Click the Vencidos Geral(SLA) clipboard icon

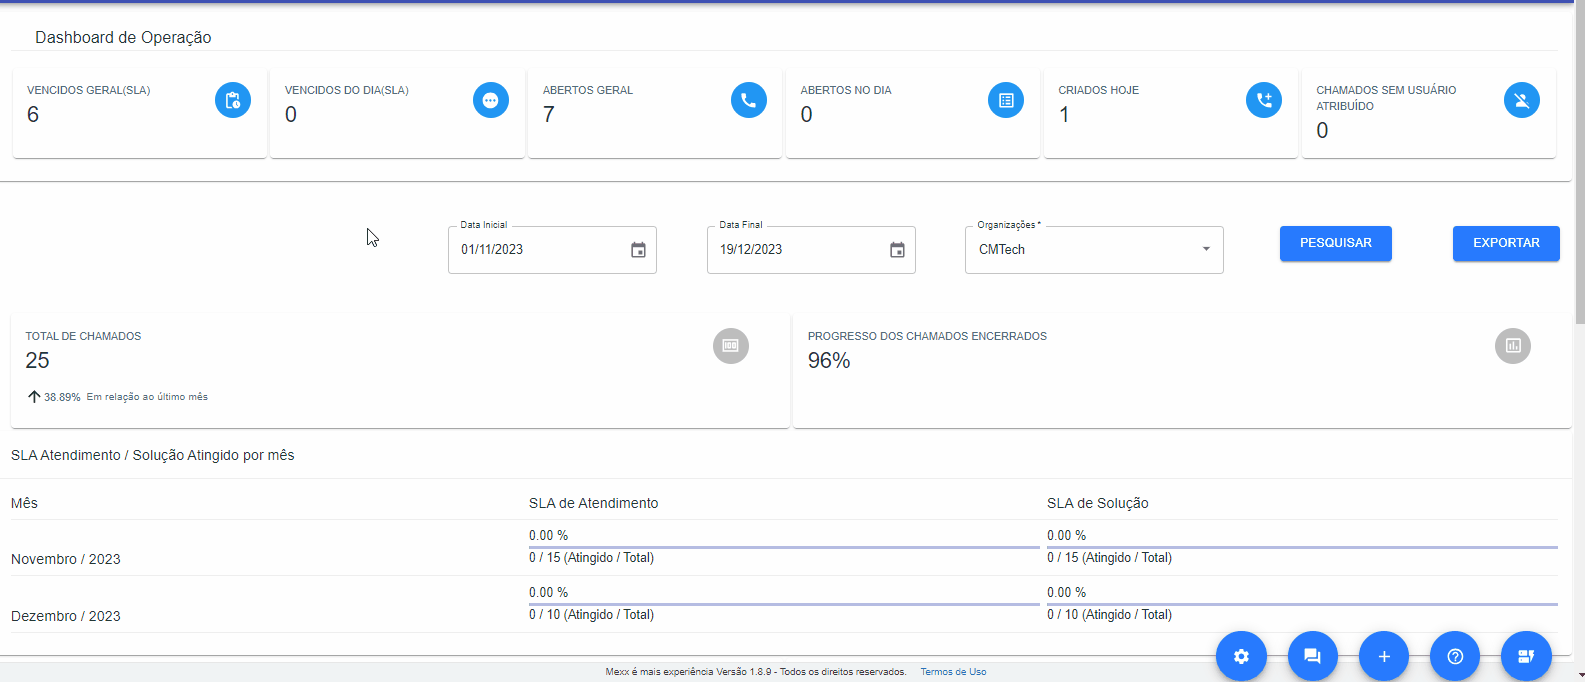(x=233, y=100)
